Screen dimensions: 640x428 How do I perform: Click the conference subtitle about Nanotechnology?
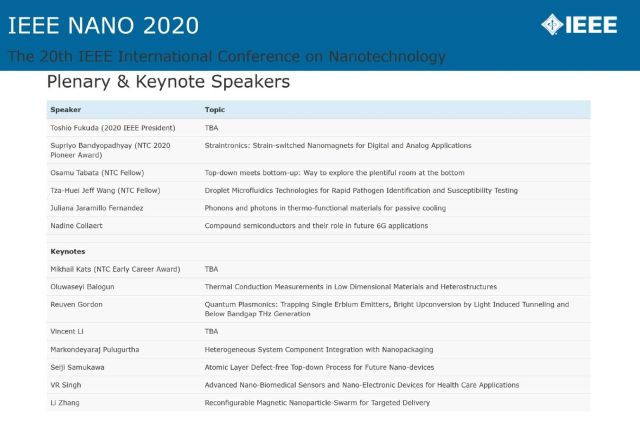(227, 56)
